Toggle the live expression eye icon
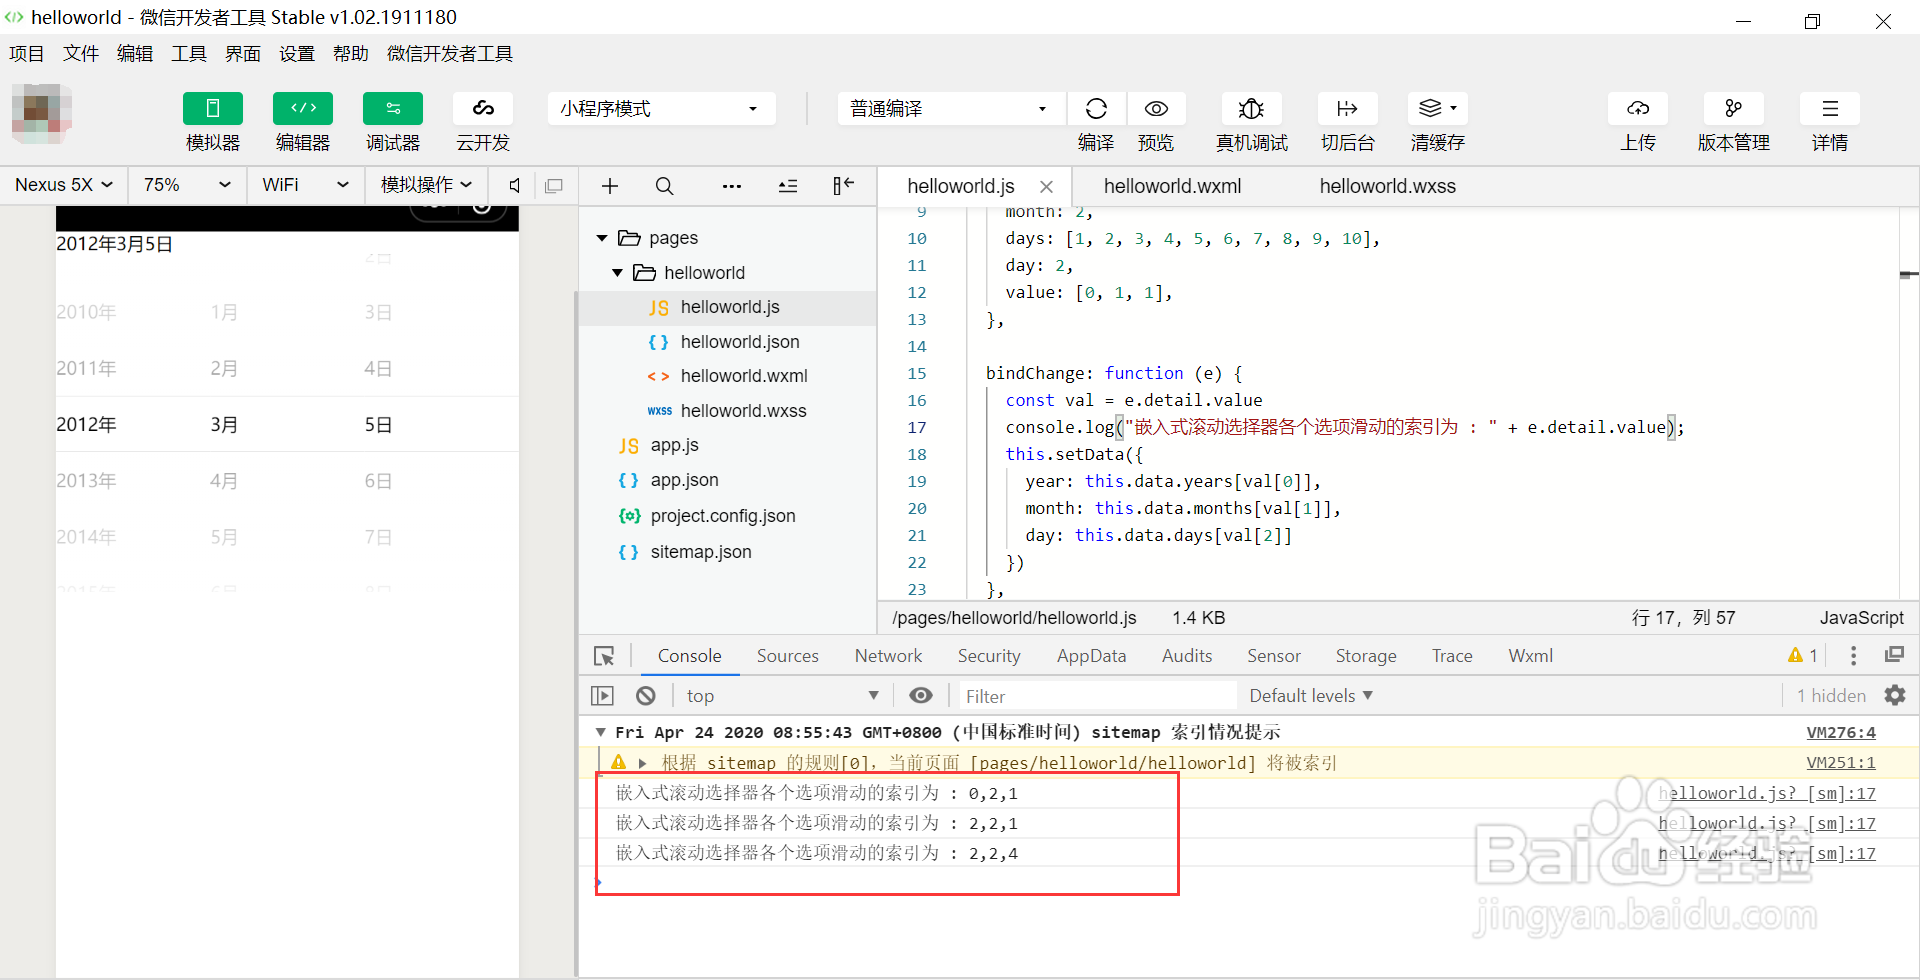1920x980 pixels. pos(921,696)
